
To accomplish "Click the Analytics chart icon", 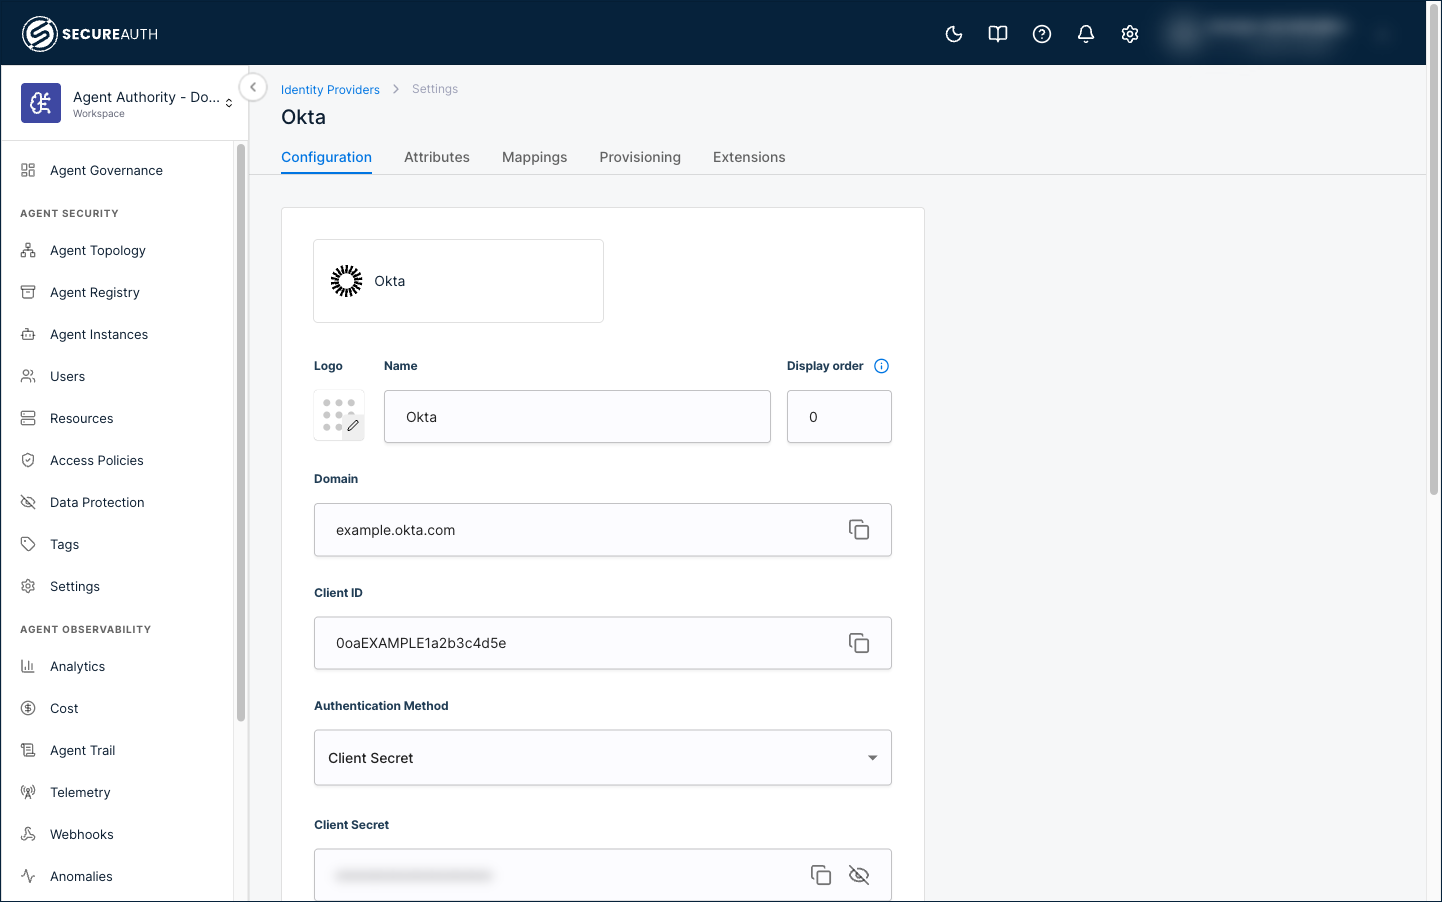I will point(28,666).
